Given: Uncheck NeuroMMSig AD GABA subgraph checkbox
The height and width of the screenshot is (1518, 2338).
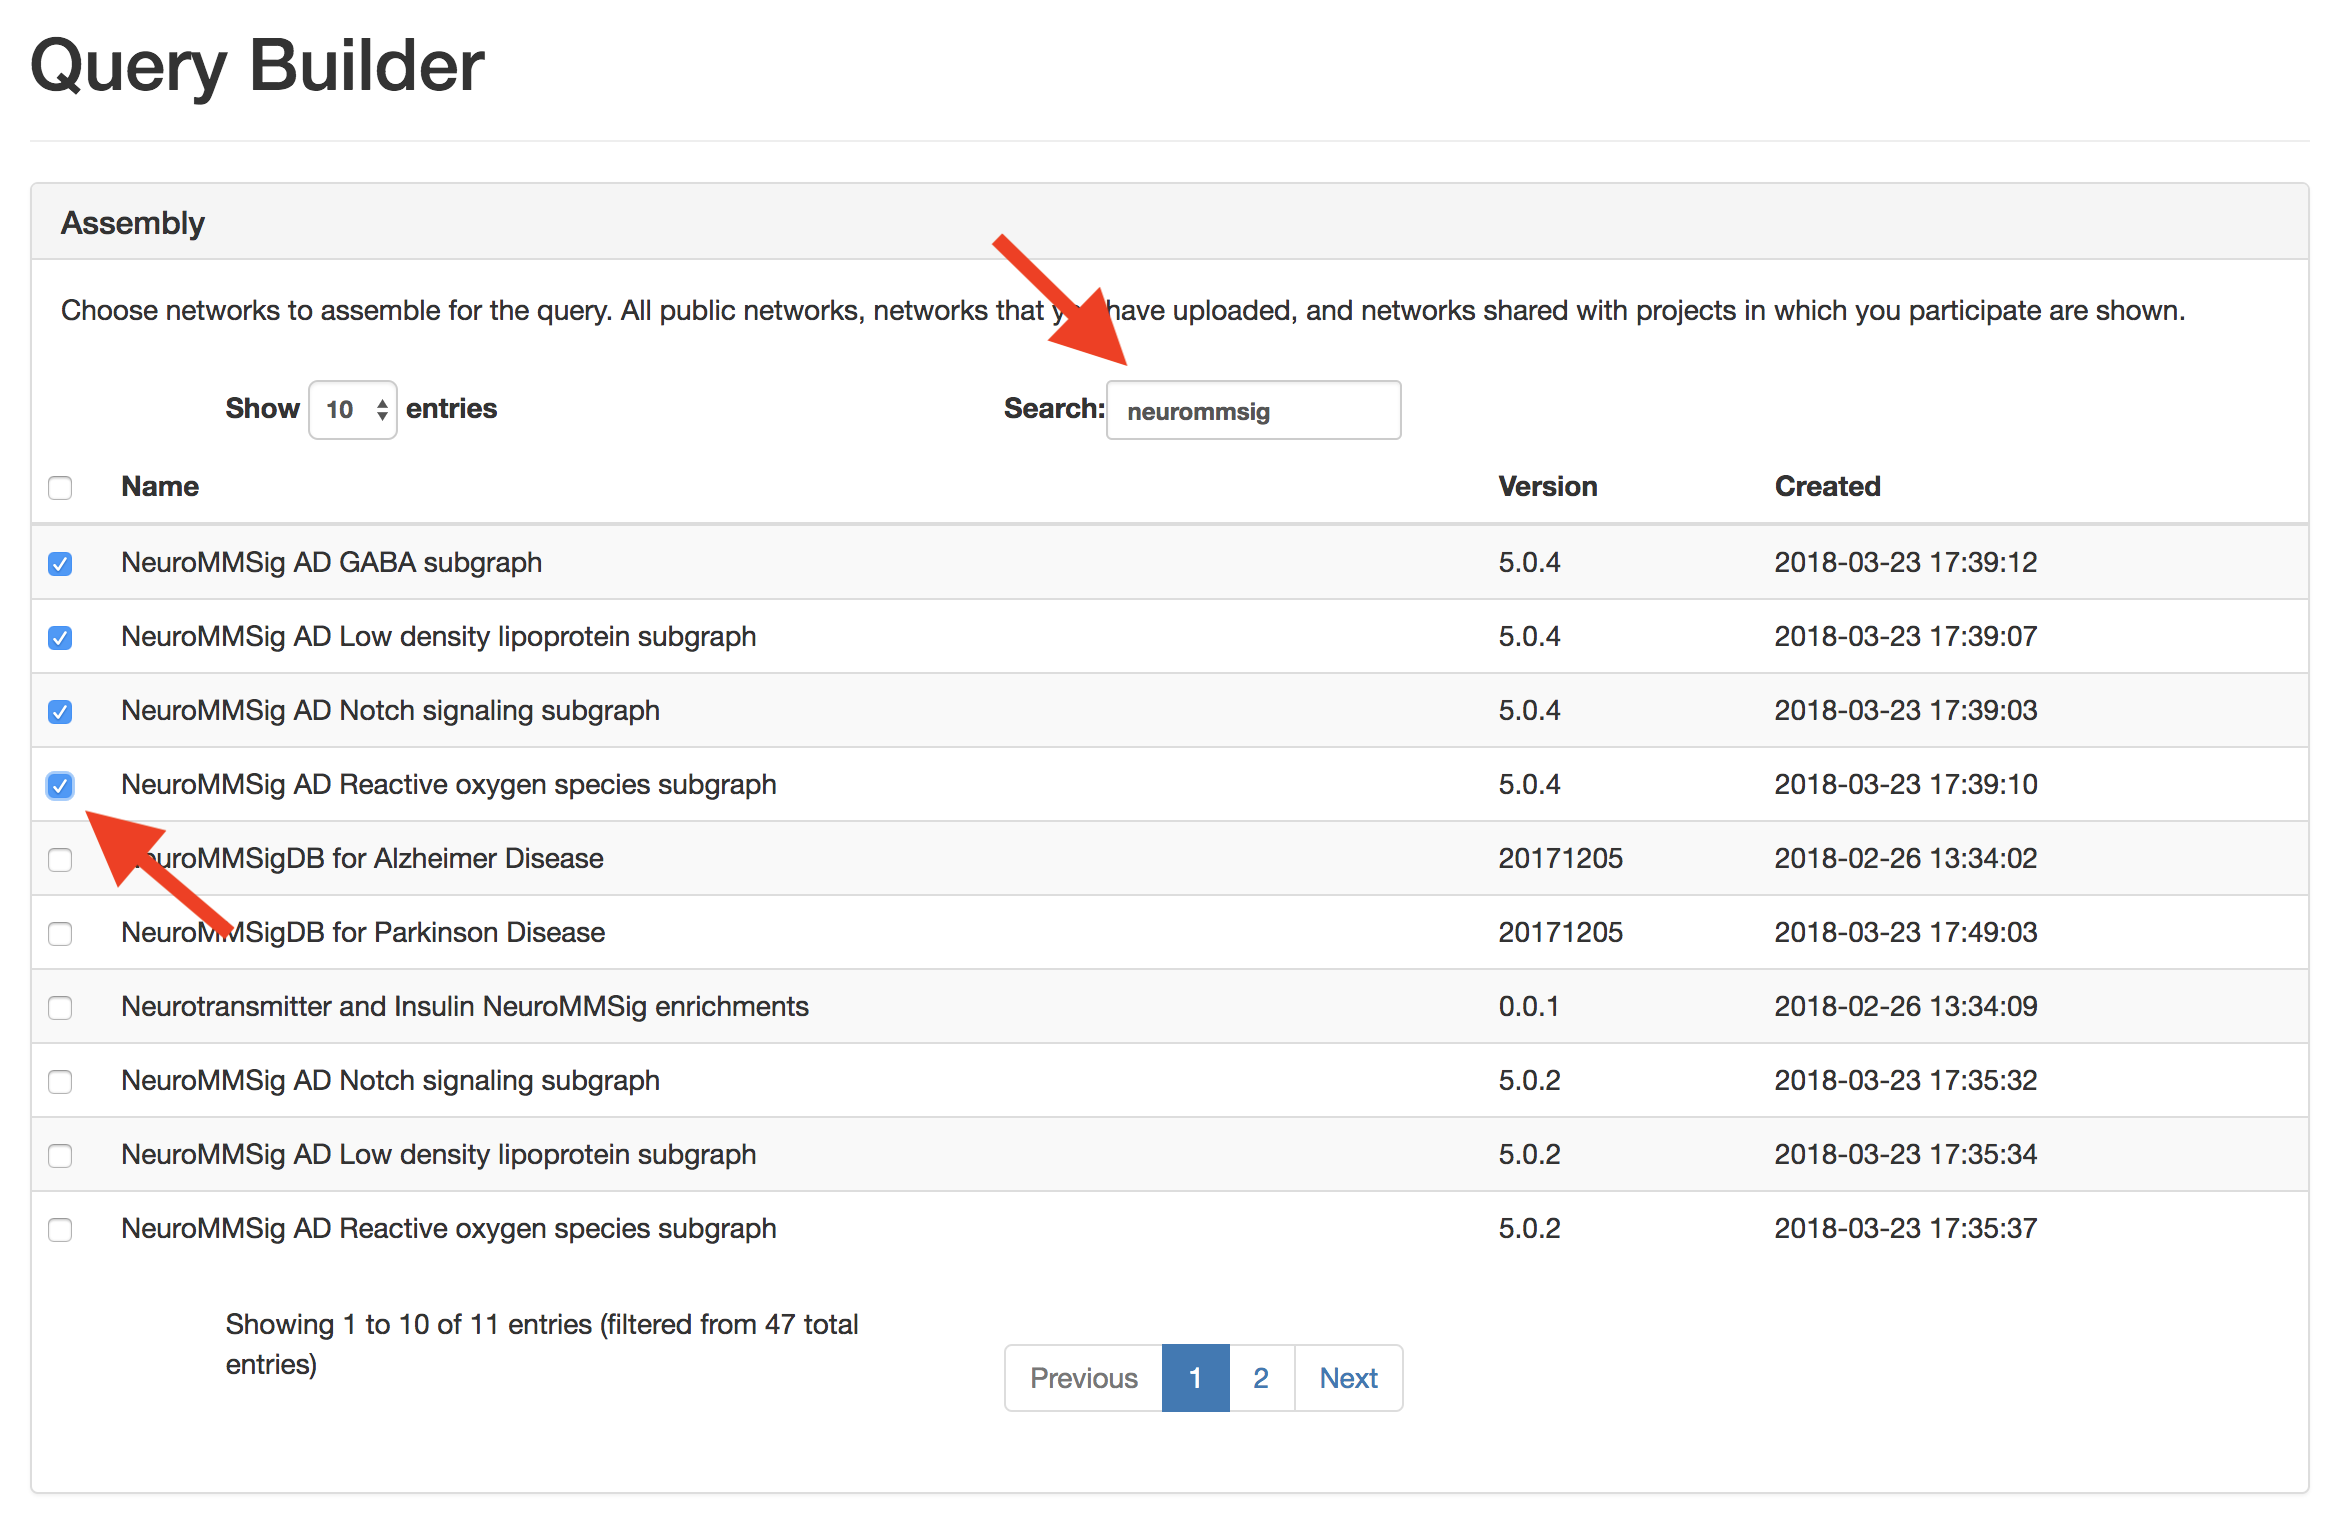Looking at the screenshot, I should click(60, 564).
